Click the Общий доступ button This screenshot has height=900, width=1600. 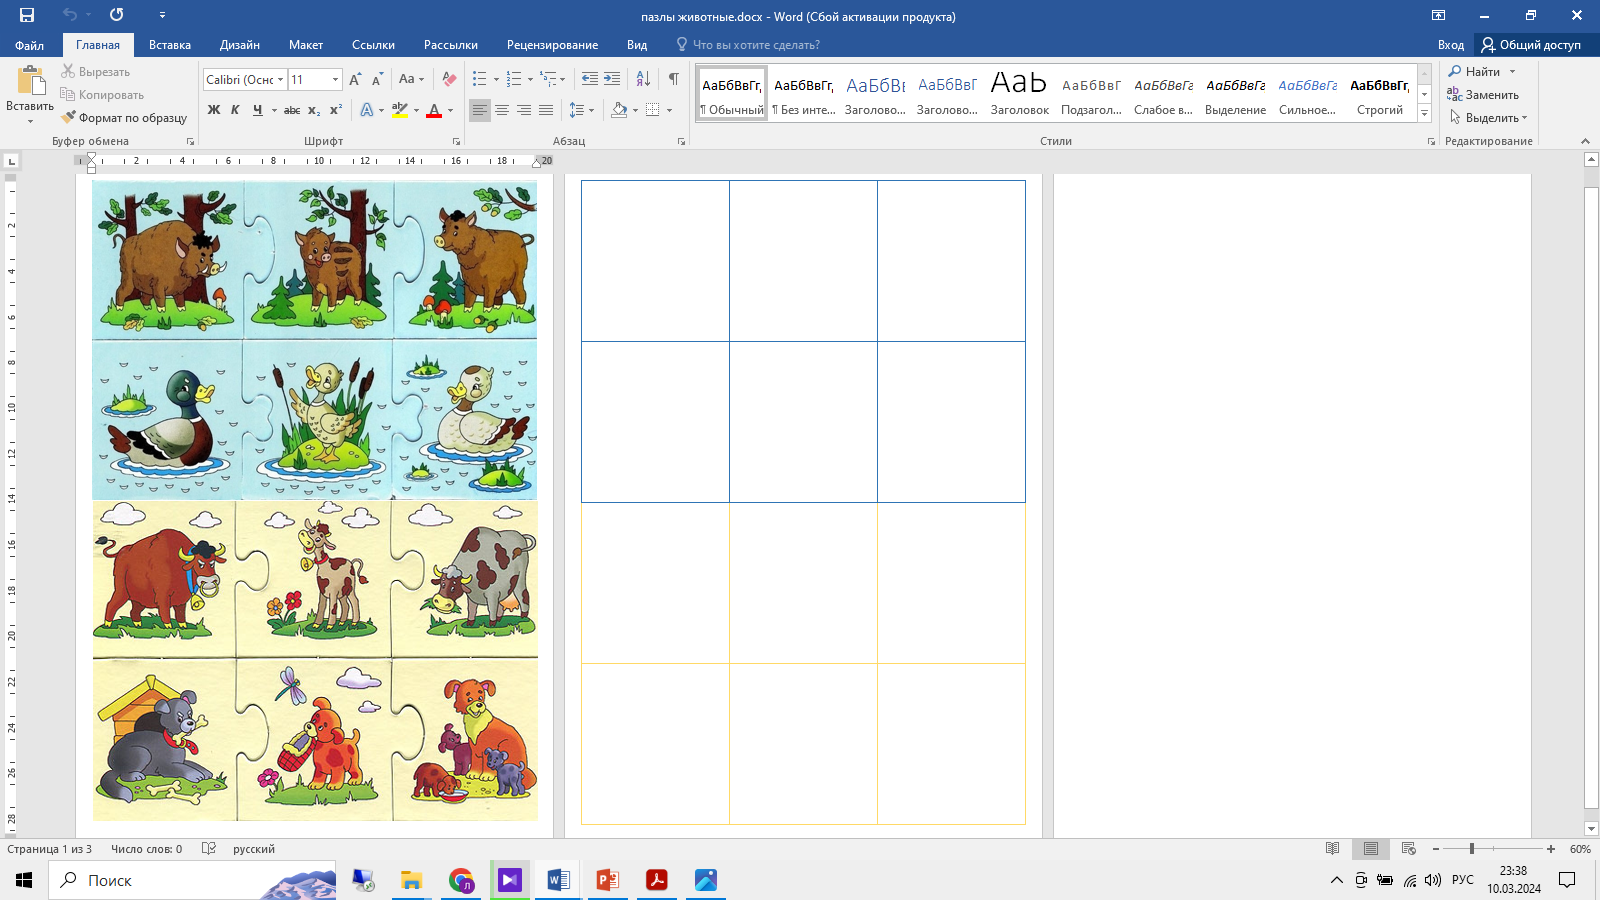1531,45
